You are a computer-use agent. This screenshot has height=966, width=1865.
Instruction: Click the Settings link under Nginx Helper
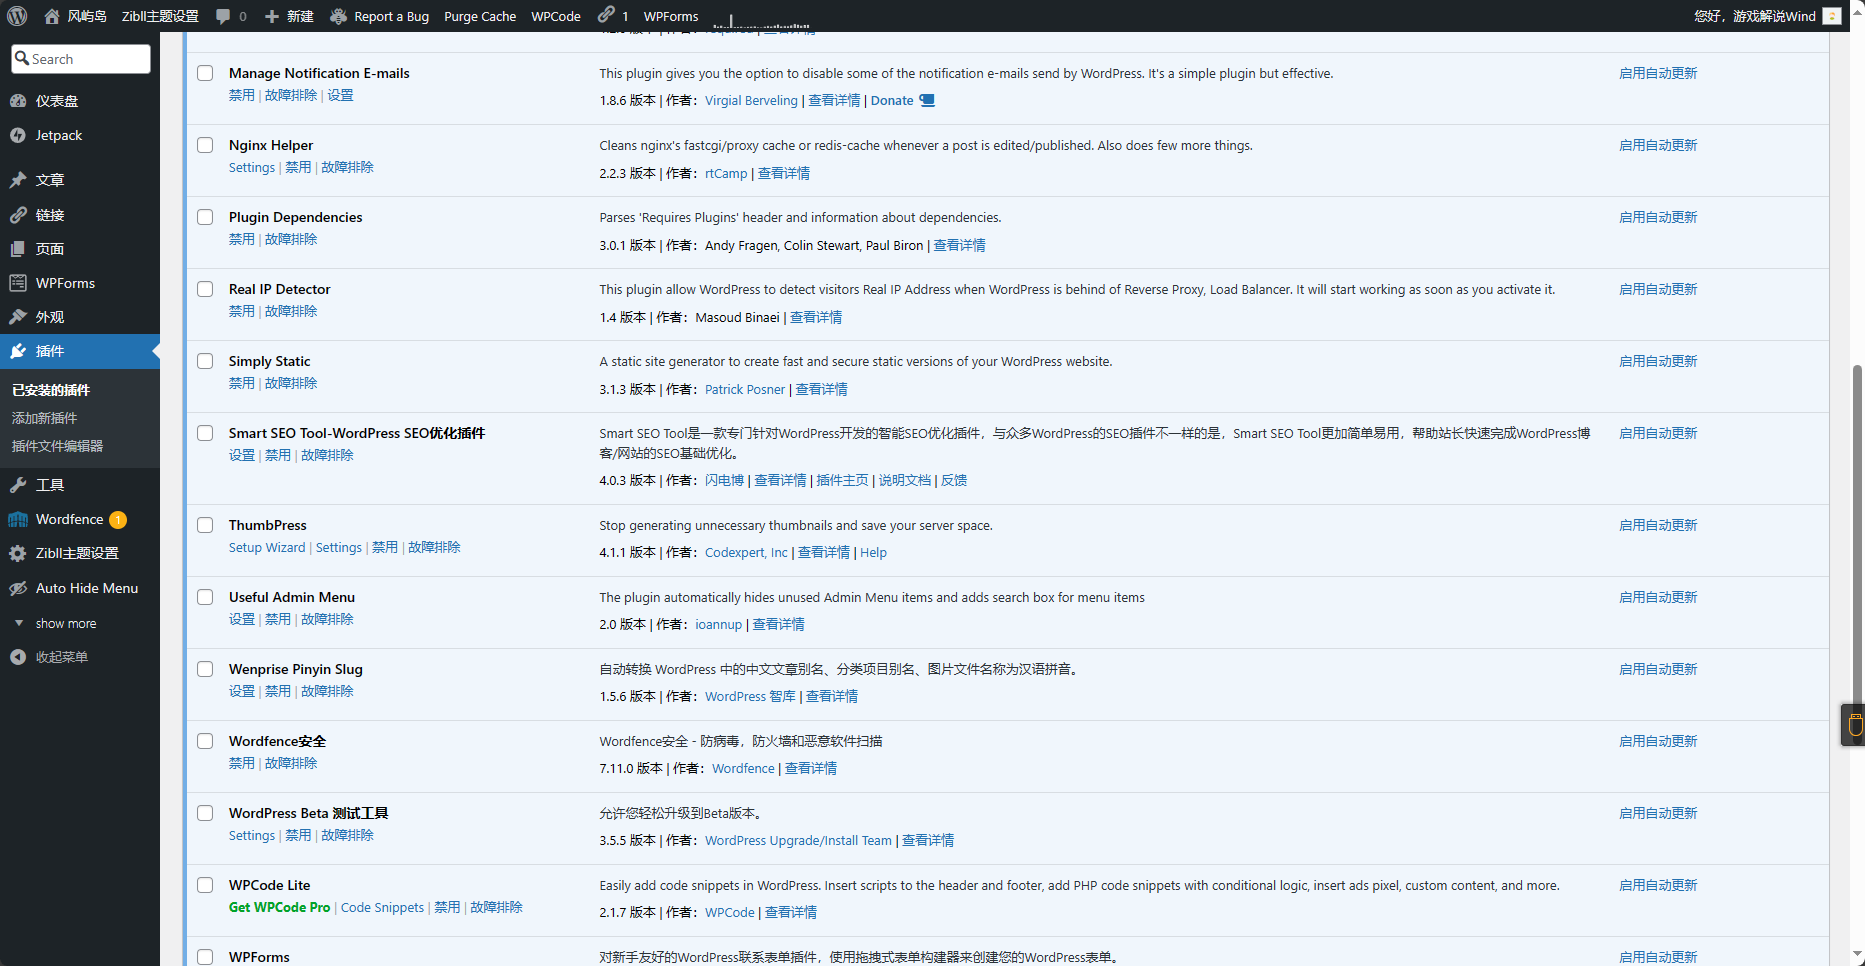[x=252, y=167]
